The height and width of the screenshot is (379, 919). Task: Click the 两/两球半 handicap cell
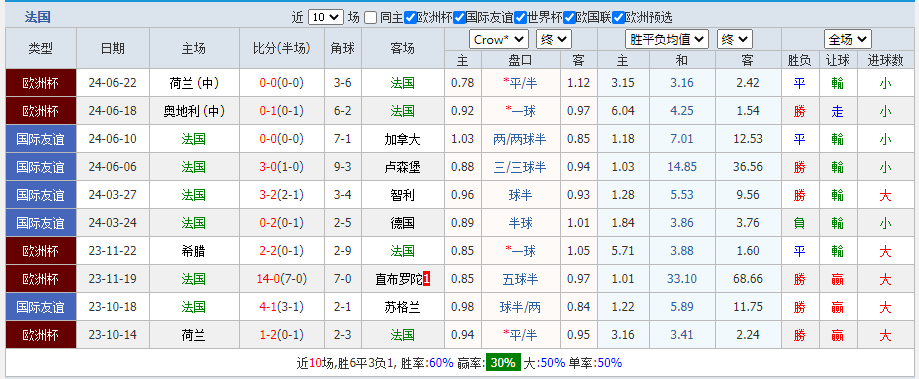(520, 139)
